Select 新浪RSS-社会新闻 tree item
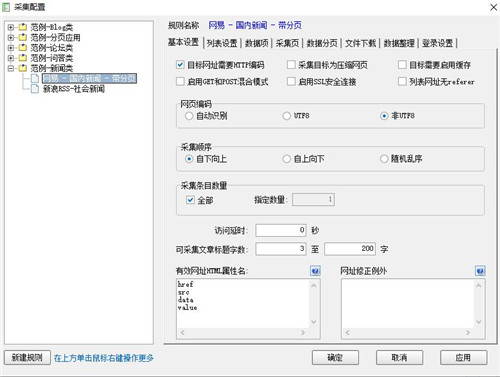The height and width of the screenshot is (377, 500). click(x=74, y=89)
